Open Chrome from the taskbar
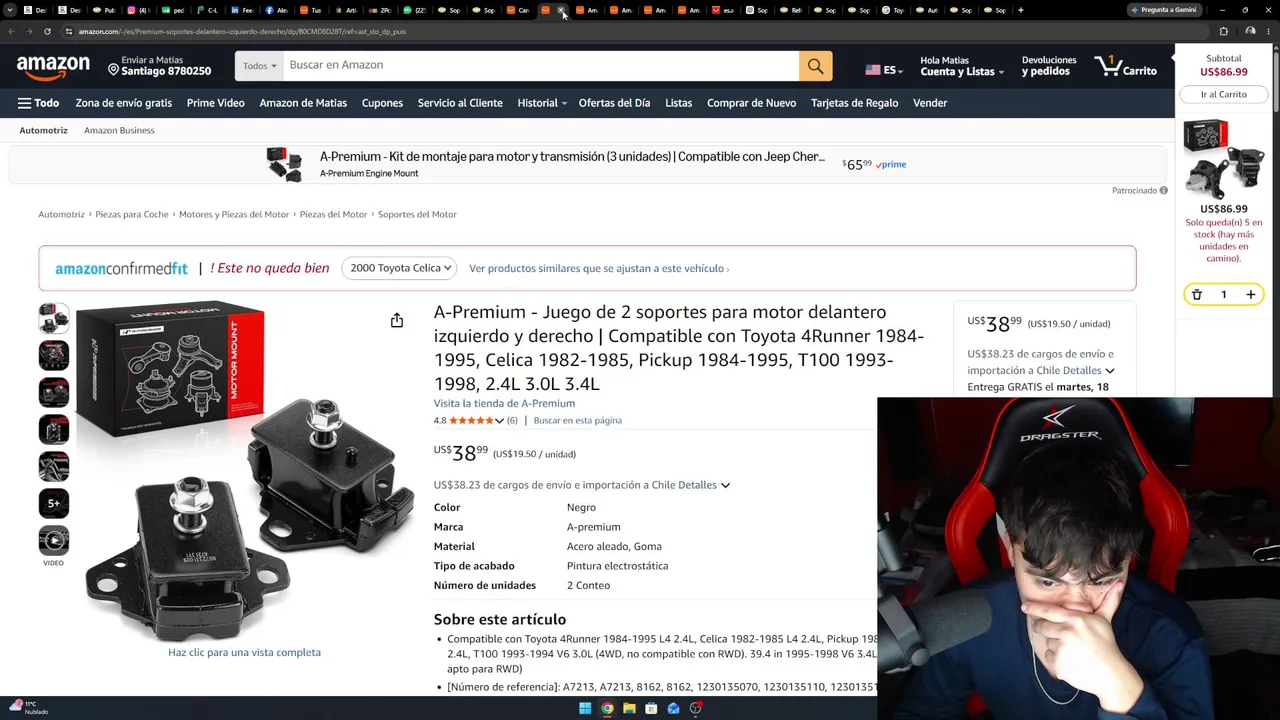 (x=607, y=709)
